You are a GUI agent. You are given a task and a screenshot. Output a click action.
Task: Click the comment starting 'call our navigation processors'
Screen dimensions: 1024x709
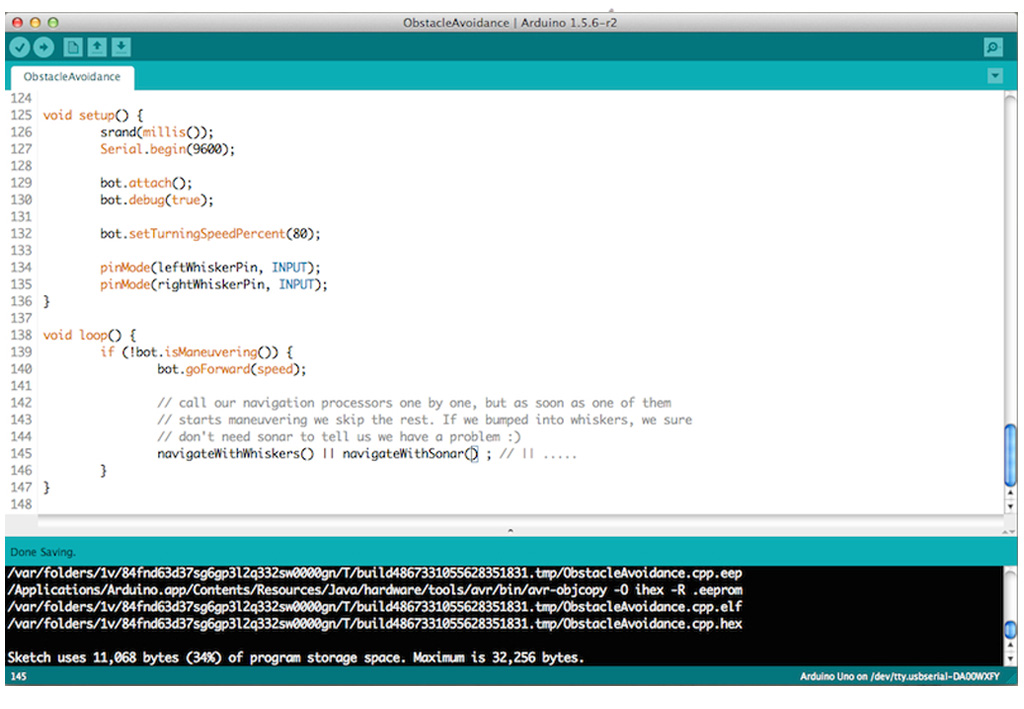(414, 403)
